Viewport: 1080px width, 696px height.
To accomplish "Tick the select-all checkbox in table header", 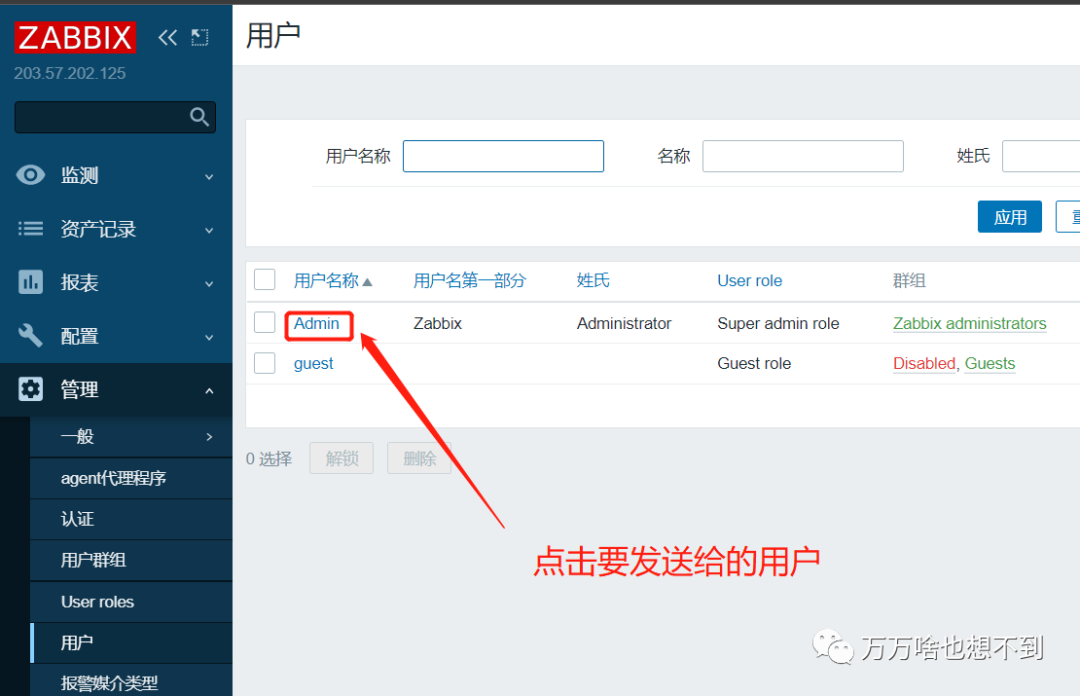I will coord(264,280).
